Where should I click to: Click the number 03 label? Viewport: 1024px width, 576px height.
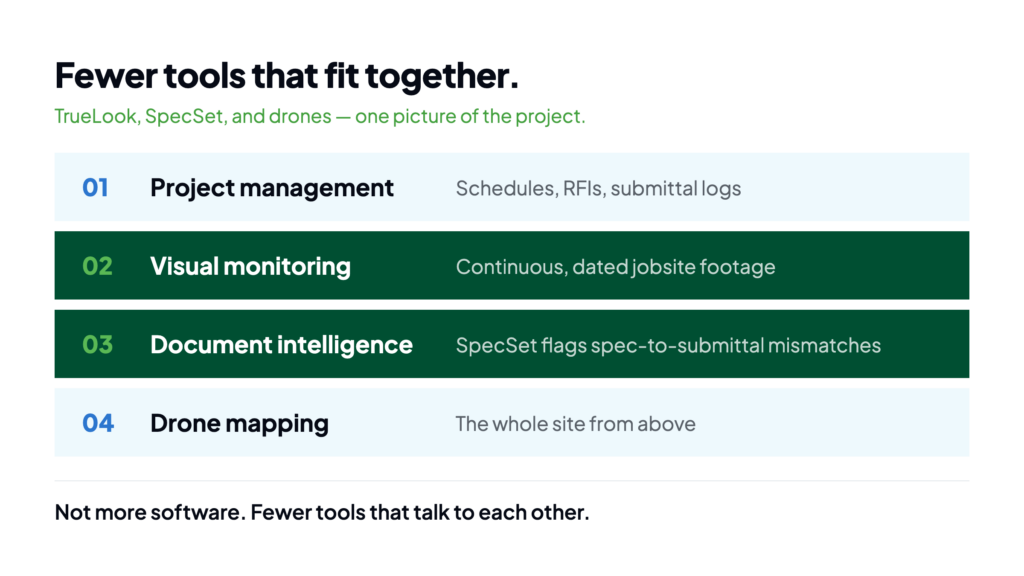point(97,344)
